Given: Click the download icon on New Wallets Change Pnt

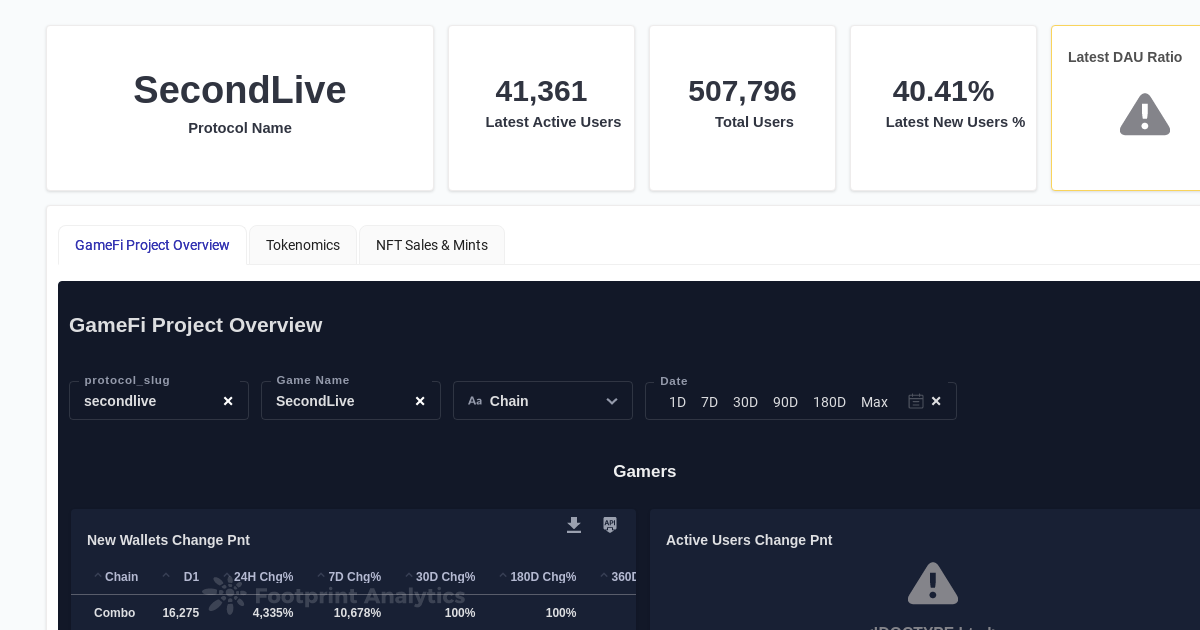Looking at the screenshot, I should coord(574,525).
